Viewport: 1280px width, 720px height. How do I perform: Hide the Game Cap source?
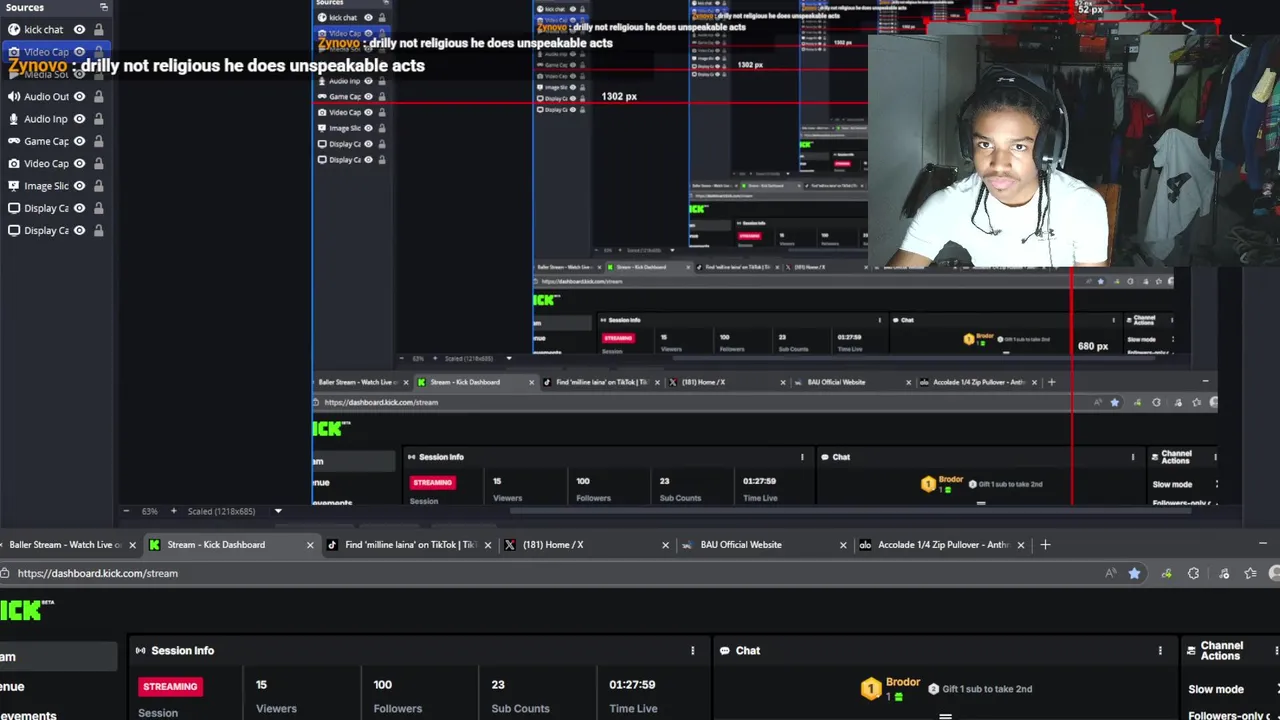(x=79, y=141)
